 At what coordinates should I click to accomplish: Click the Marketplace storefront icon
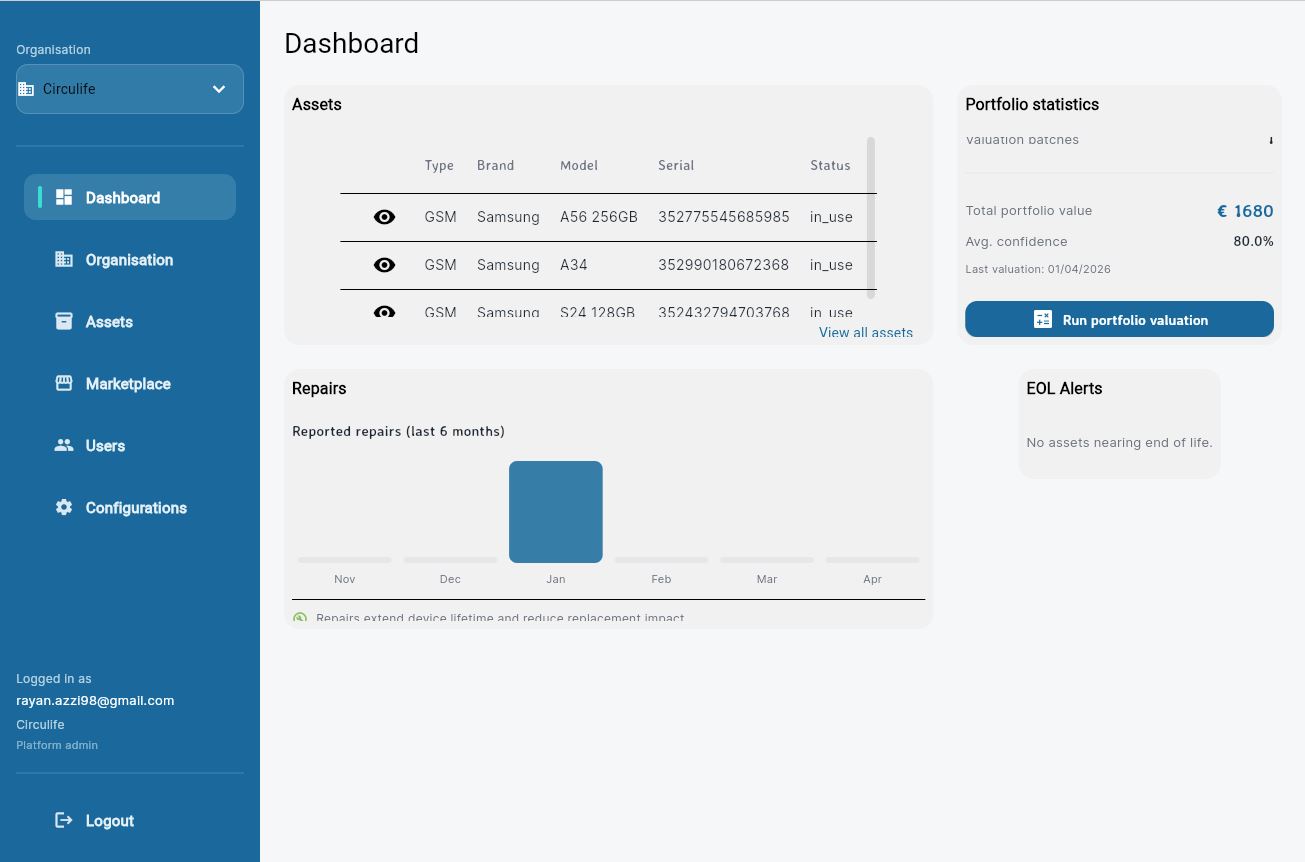point(64,383)
